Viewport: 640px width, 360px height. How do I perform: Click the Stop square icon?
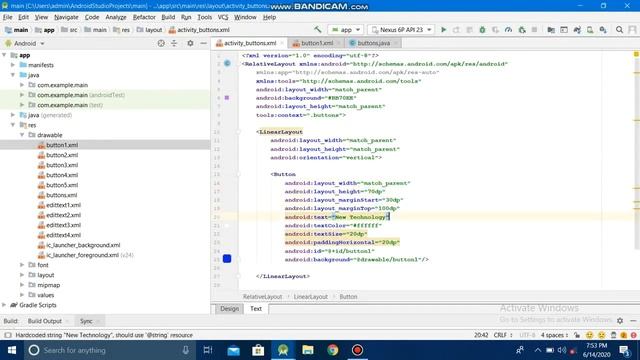click(534, 30)
